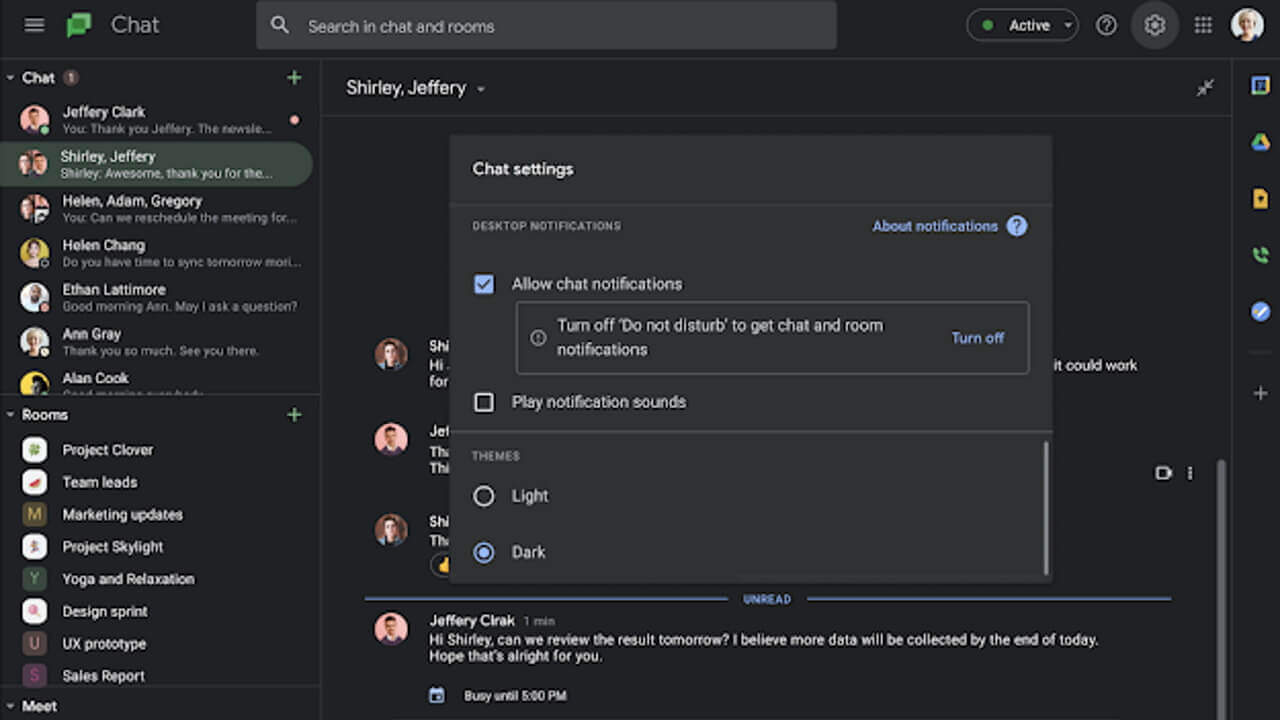Open the hamburger main menu
The image size is (1280, 720).
click(34, 25)
